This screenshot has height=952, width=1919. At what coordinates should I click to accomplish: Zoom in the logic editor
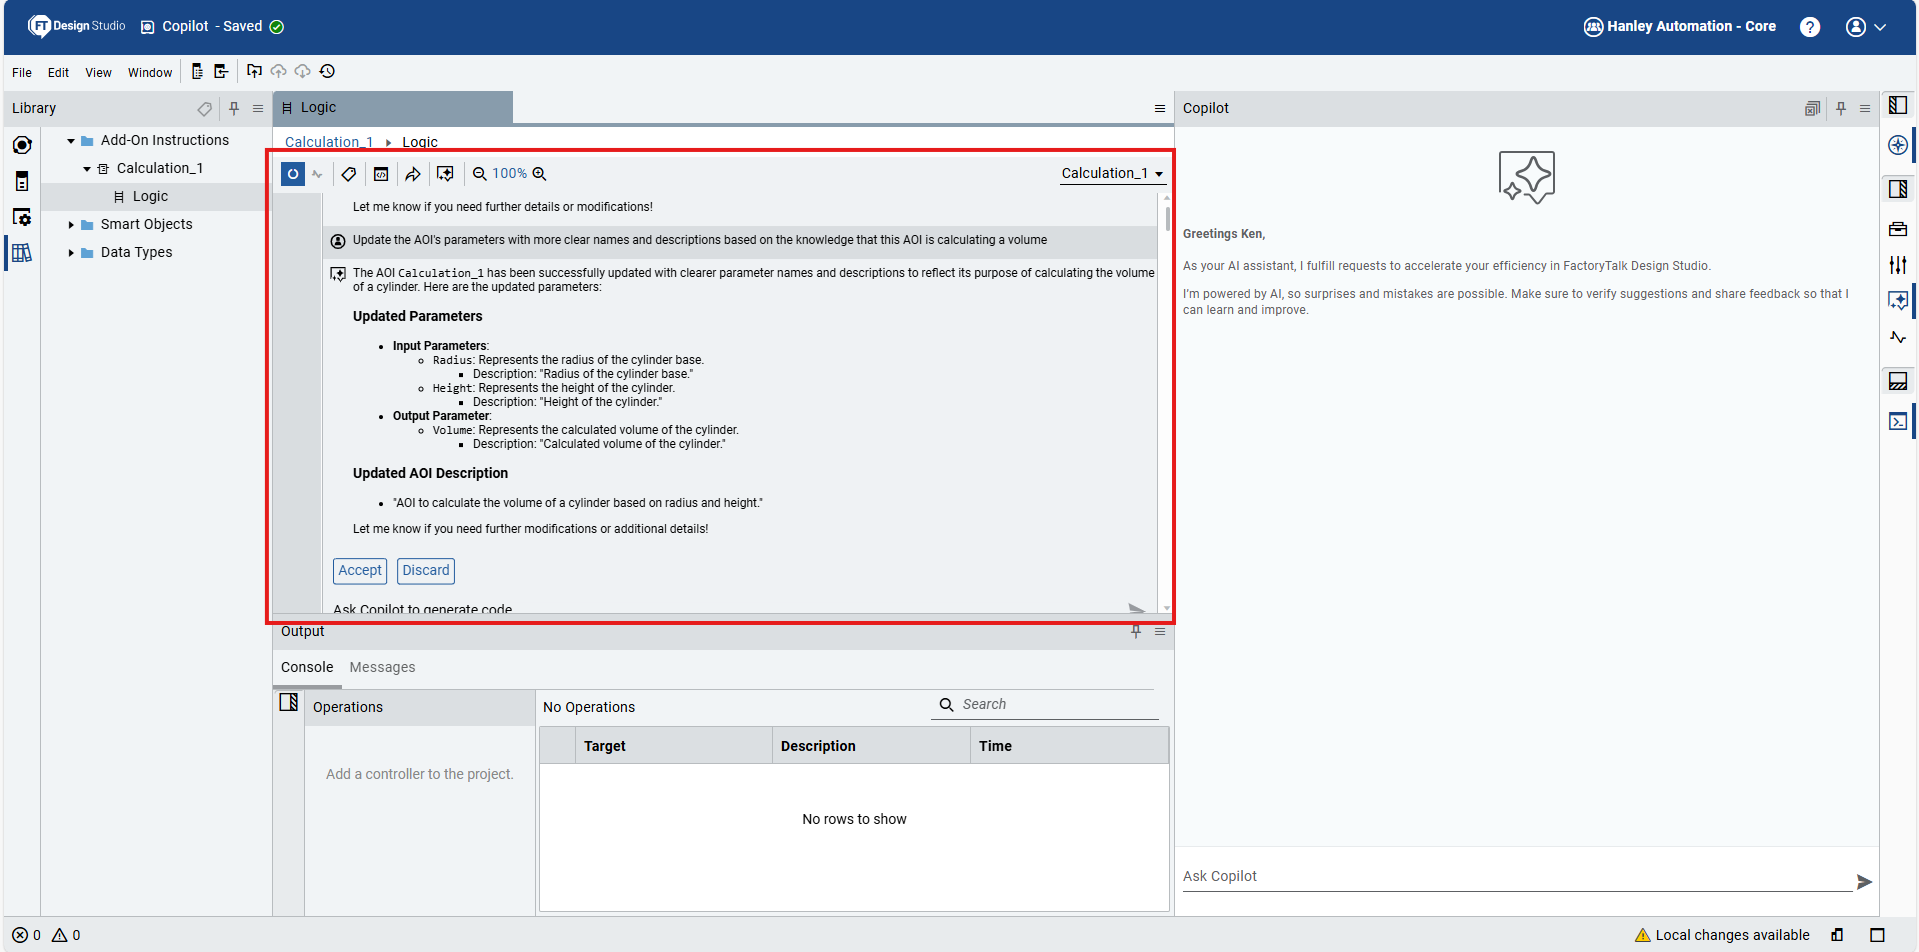coord(539,174)
